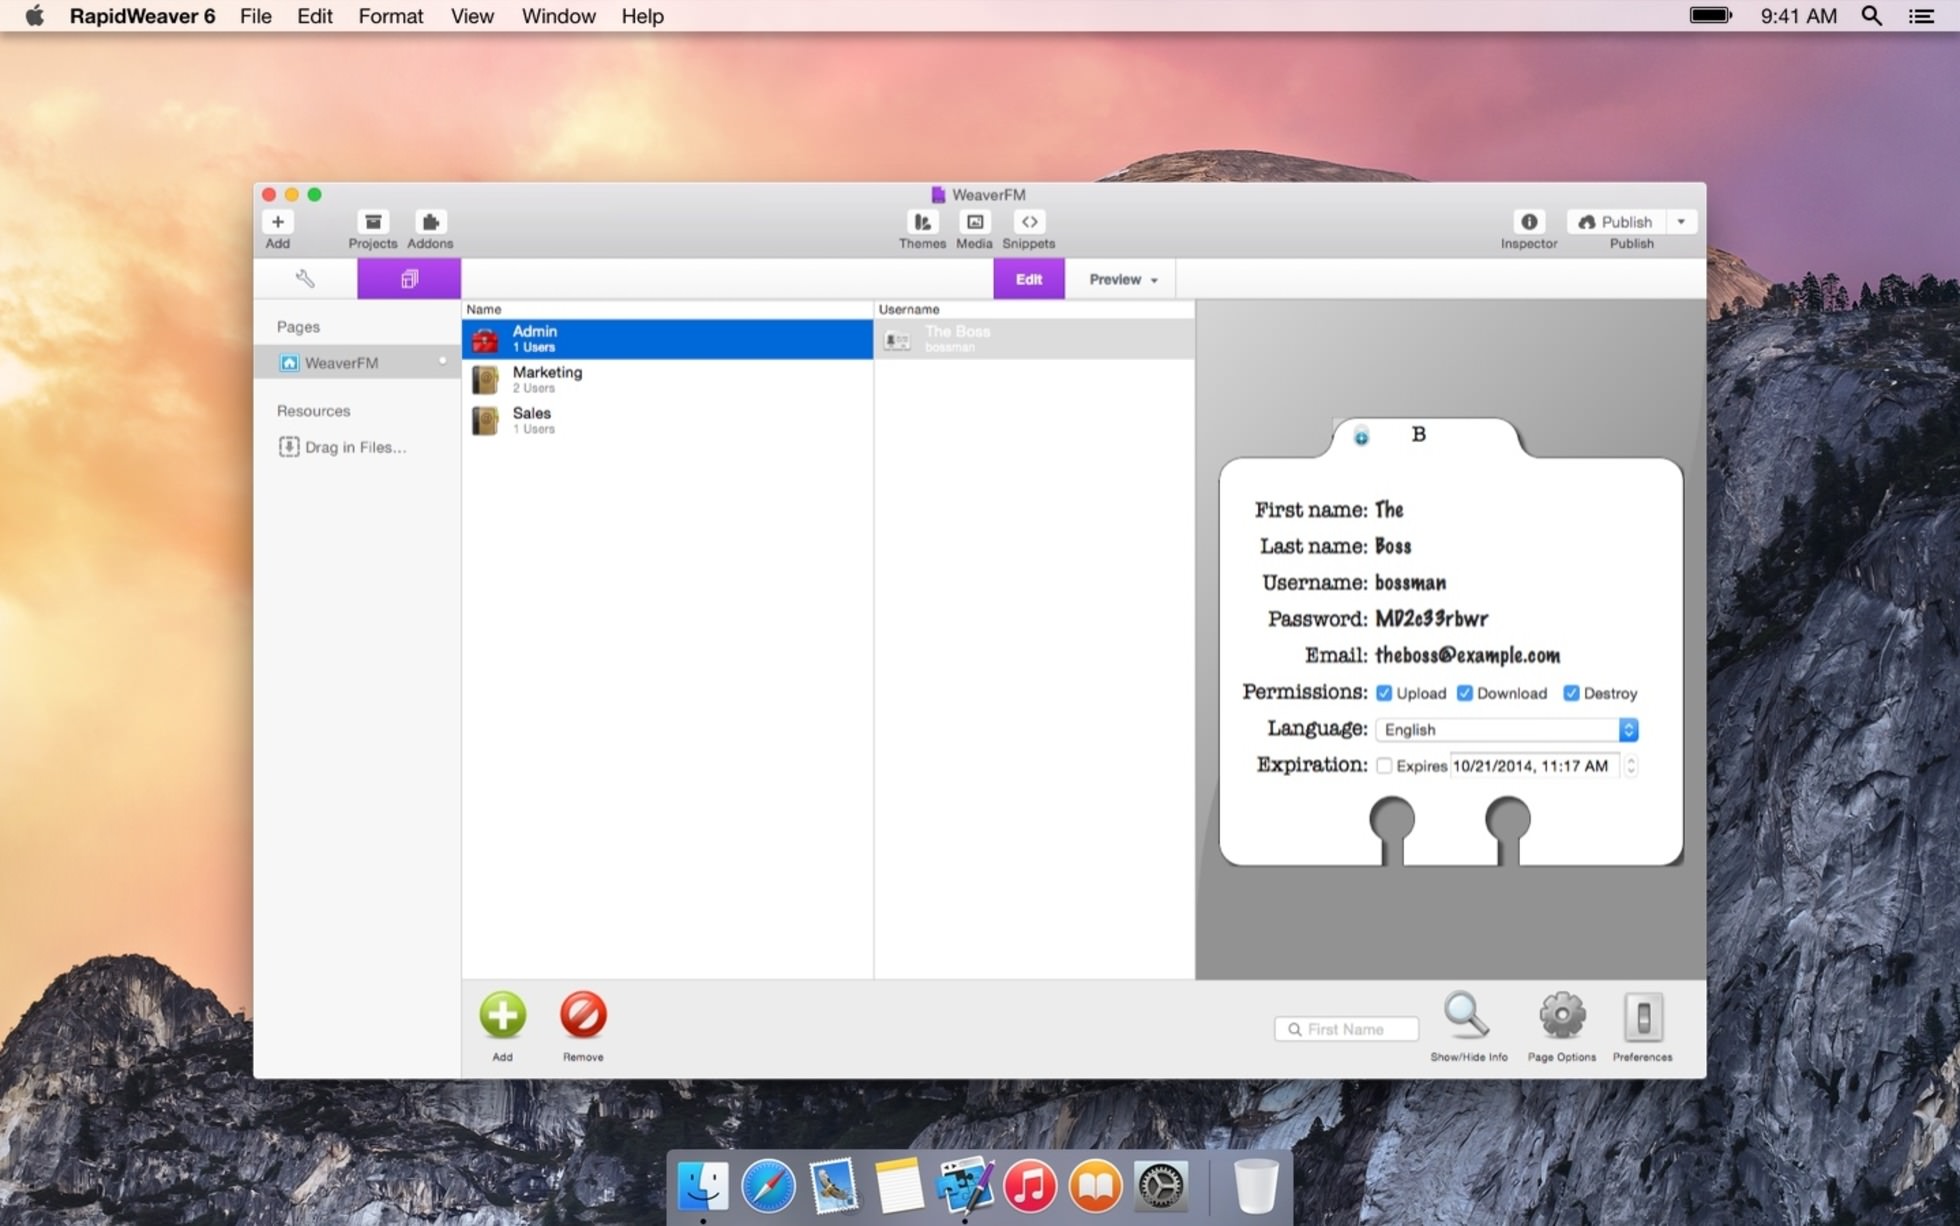Click the green Add button
This screenshot has height=1226, width=1960.
[502, 1015]
